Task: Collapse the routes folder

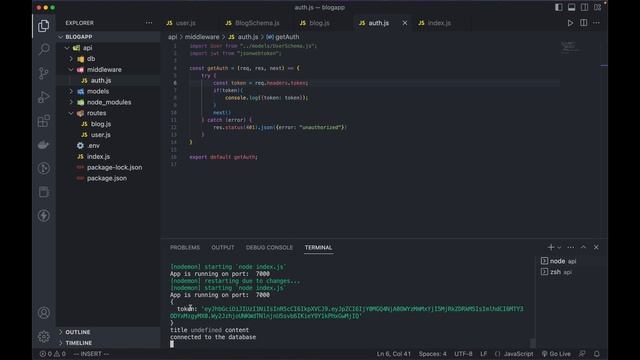Action: click(x=108, y=113)
